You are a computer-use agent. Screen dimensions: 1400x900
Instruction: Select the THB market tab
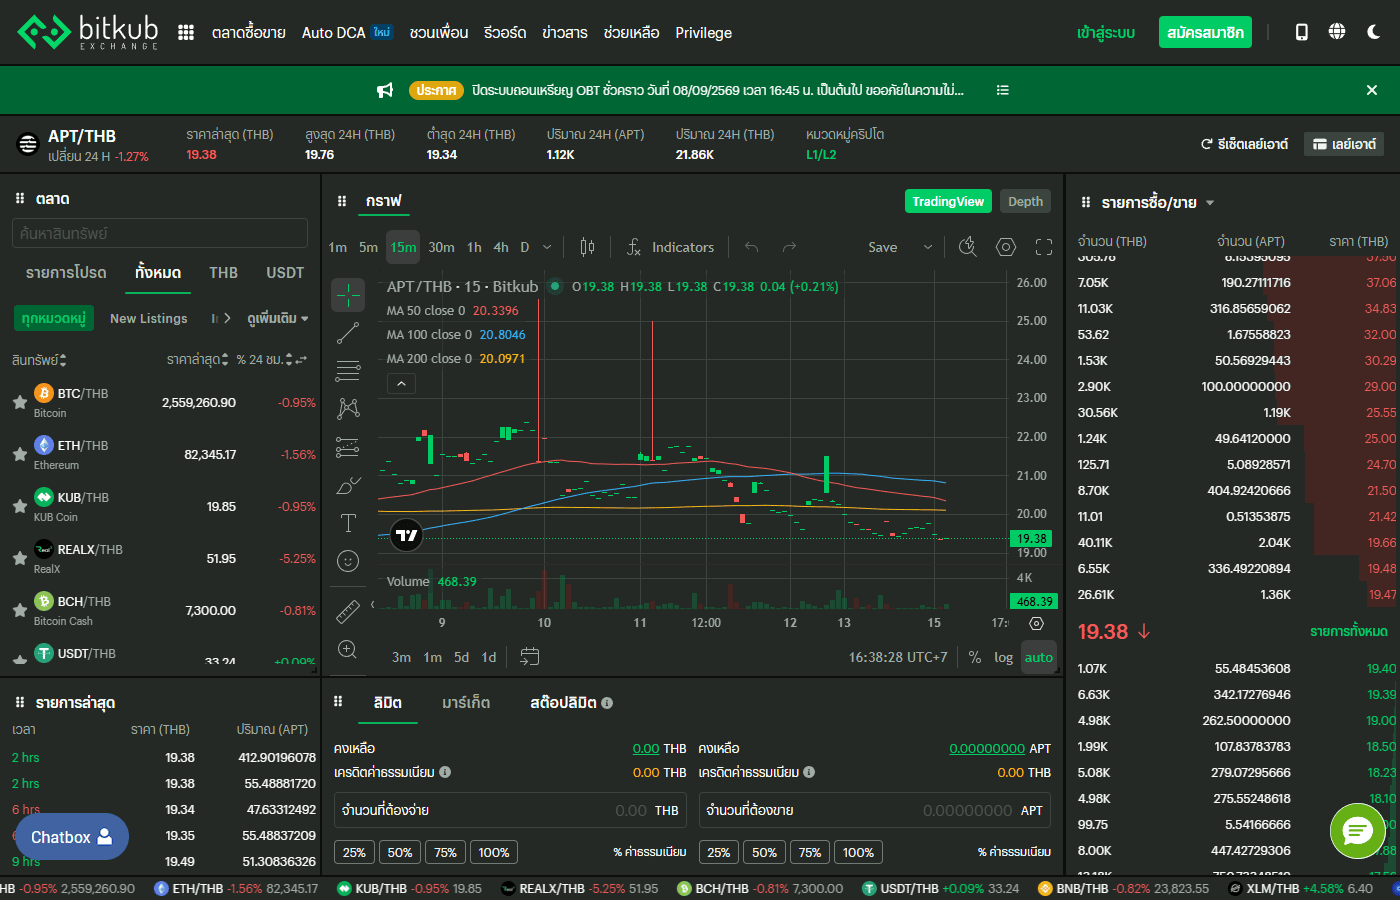pos(224,273)
